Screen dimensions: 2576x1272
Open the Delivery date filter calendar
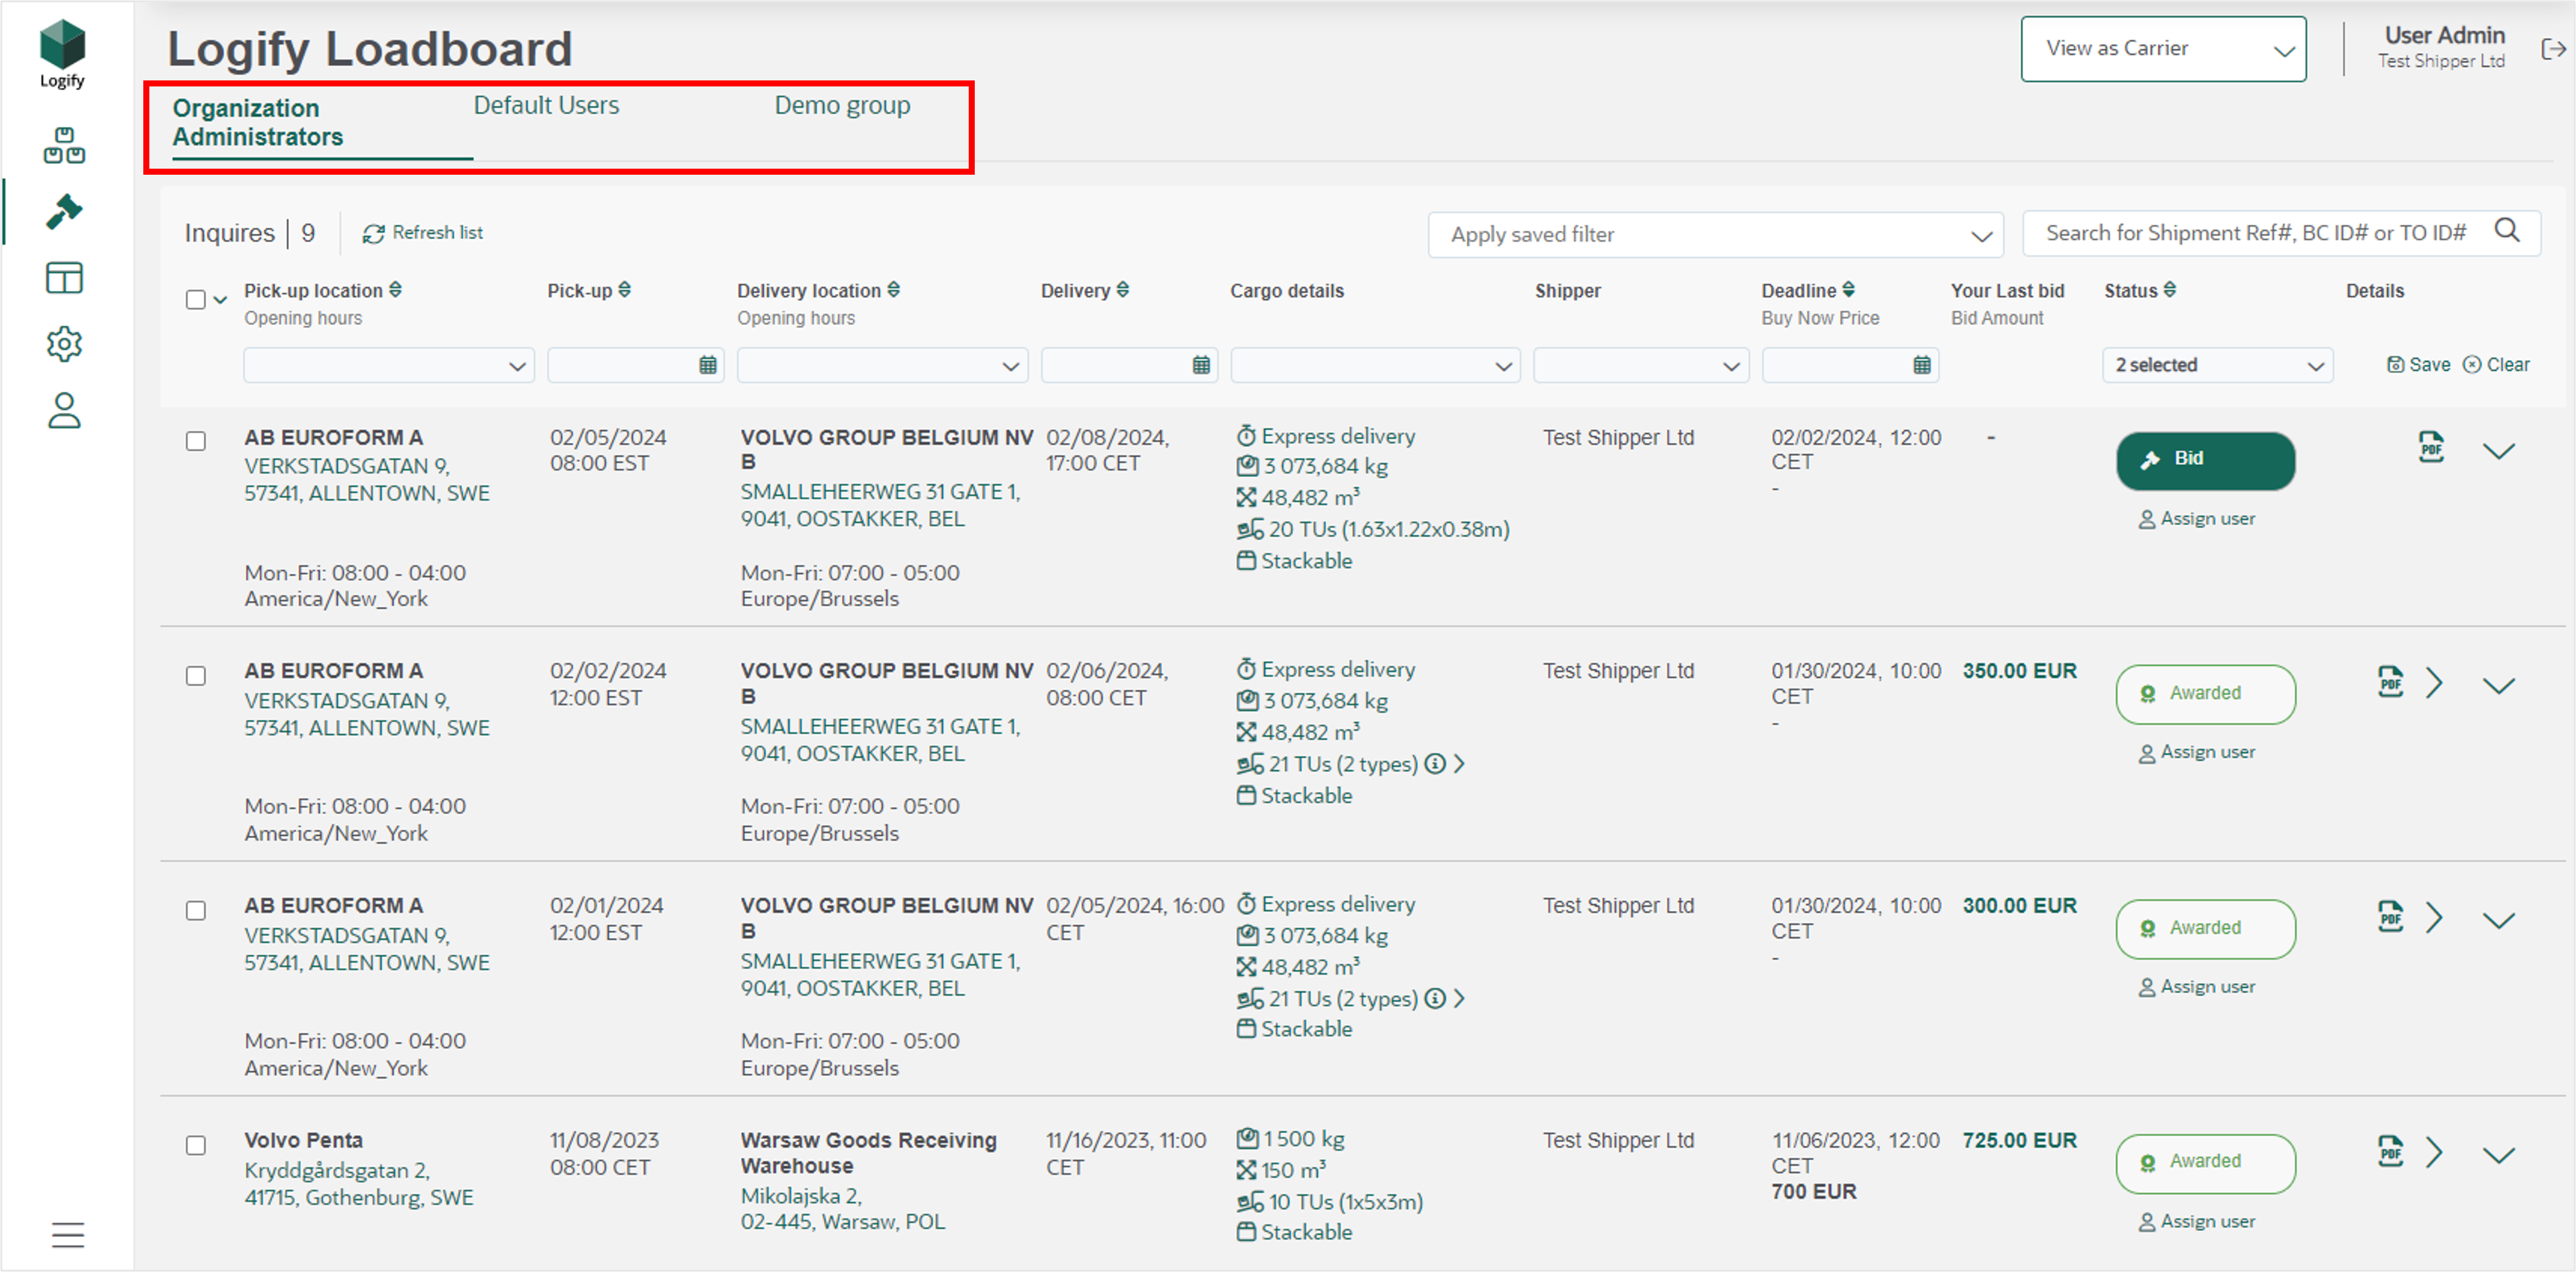click(x=1201, y=365)
